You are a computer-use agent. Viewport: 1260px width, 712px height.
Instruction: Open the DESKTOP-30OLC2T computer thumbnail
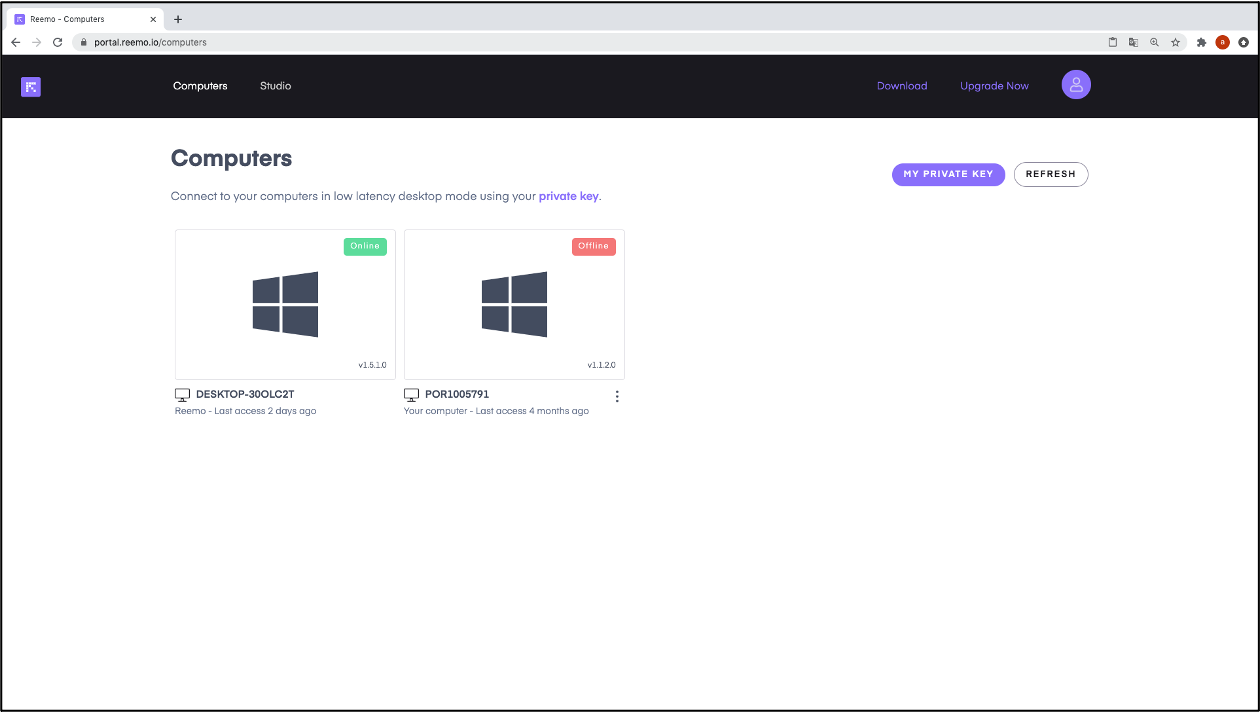click(x=285, y=304)
